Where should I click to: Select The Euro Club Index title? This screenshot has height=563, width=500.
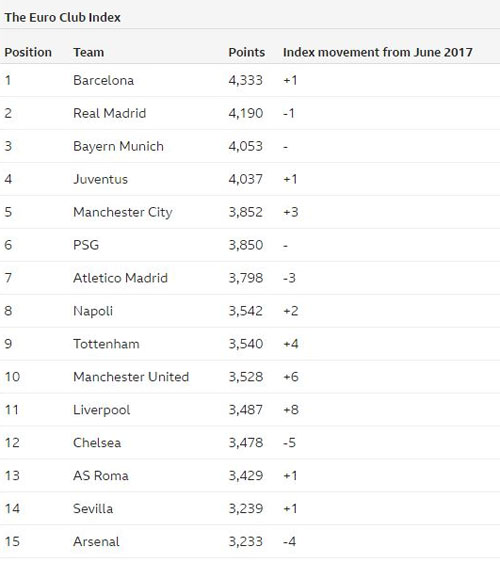point(62,17)
